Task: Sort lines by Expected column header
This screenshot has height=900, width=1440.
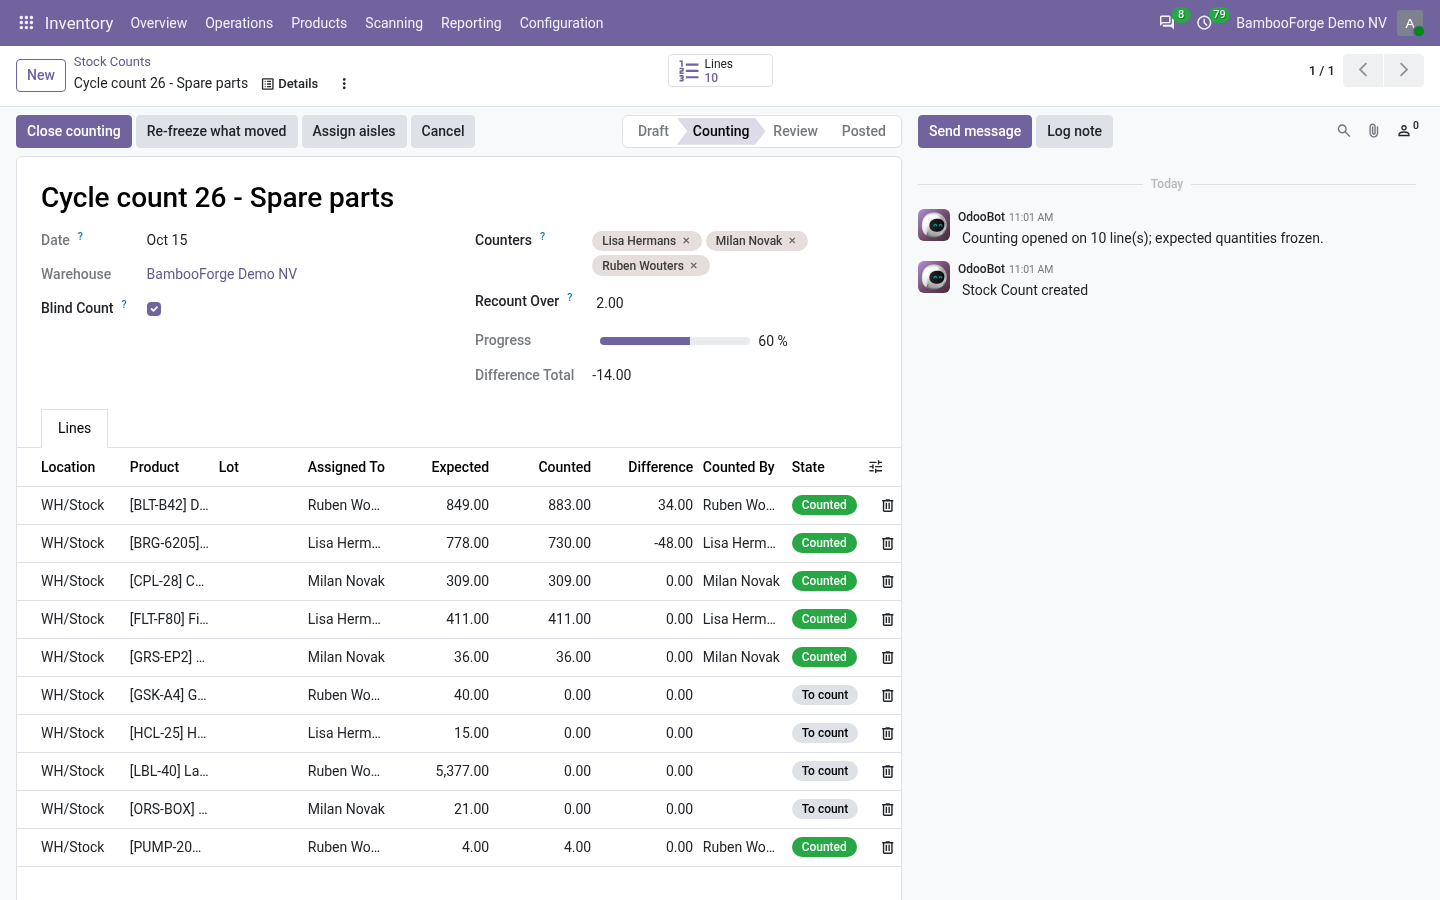Action: tap(460, 467)
